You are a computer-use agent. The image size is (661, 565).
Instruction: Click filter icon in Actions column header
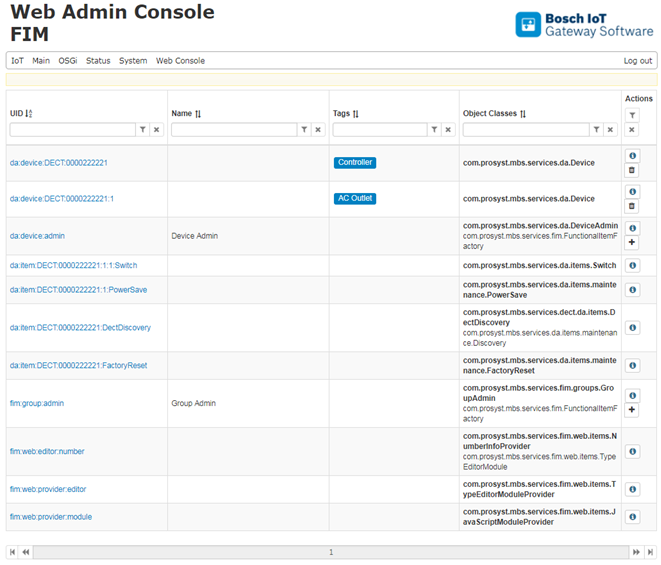[632, 116]
